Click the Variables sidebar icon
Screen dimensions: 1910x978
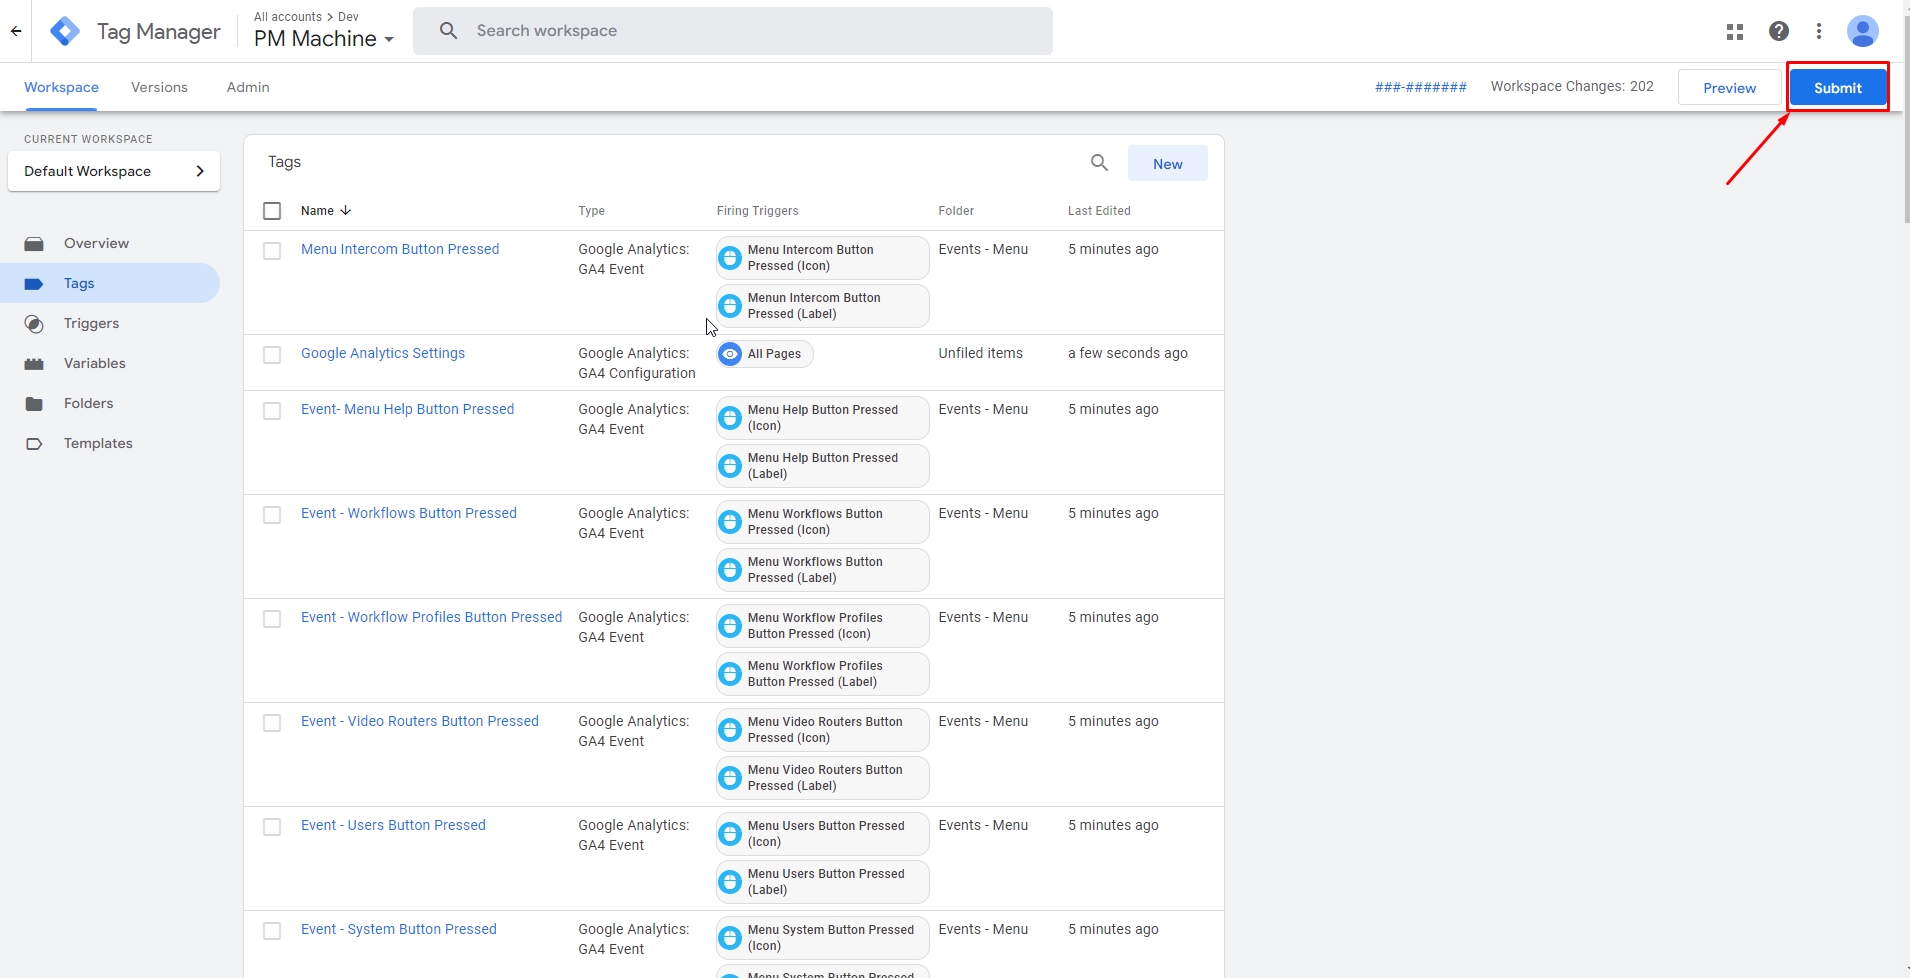pyautogui.click(x=34, y=364)
